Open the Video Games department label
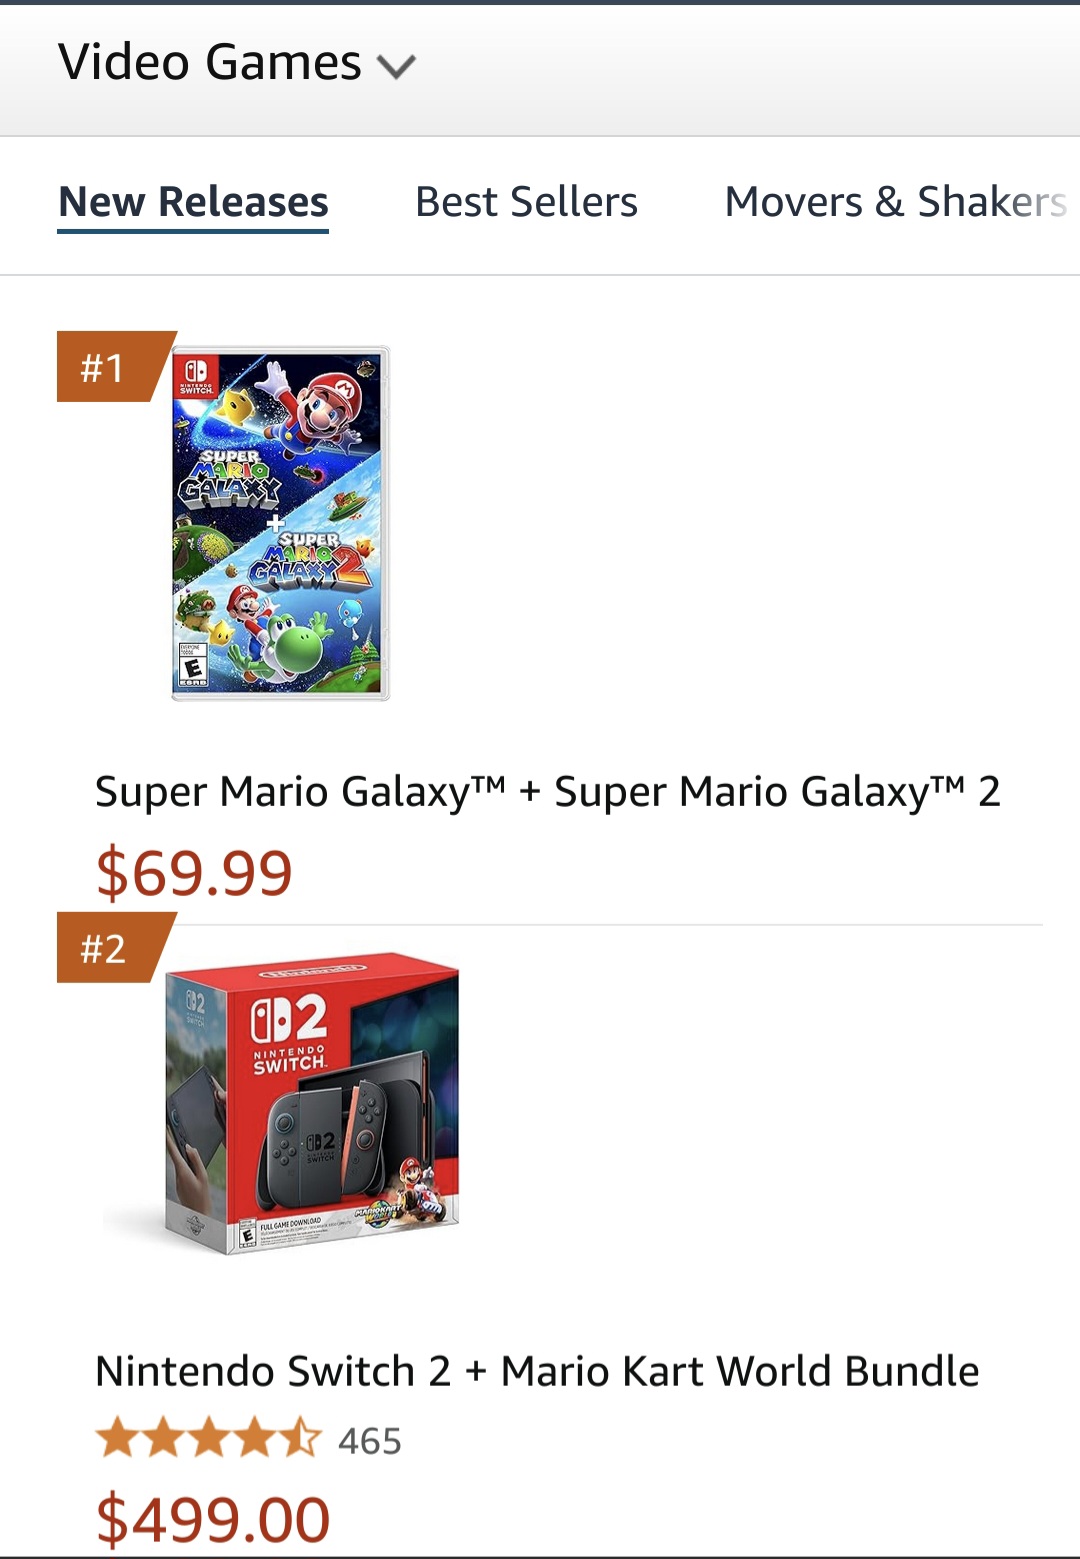 point(210,62)
